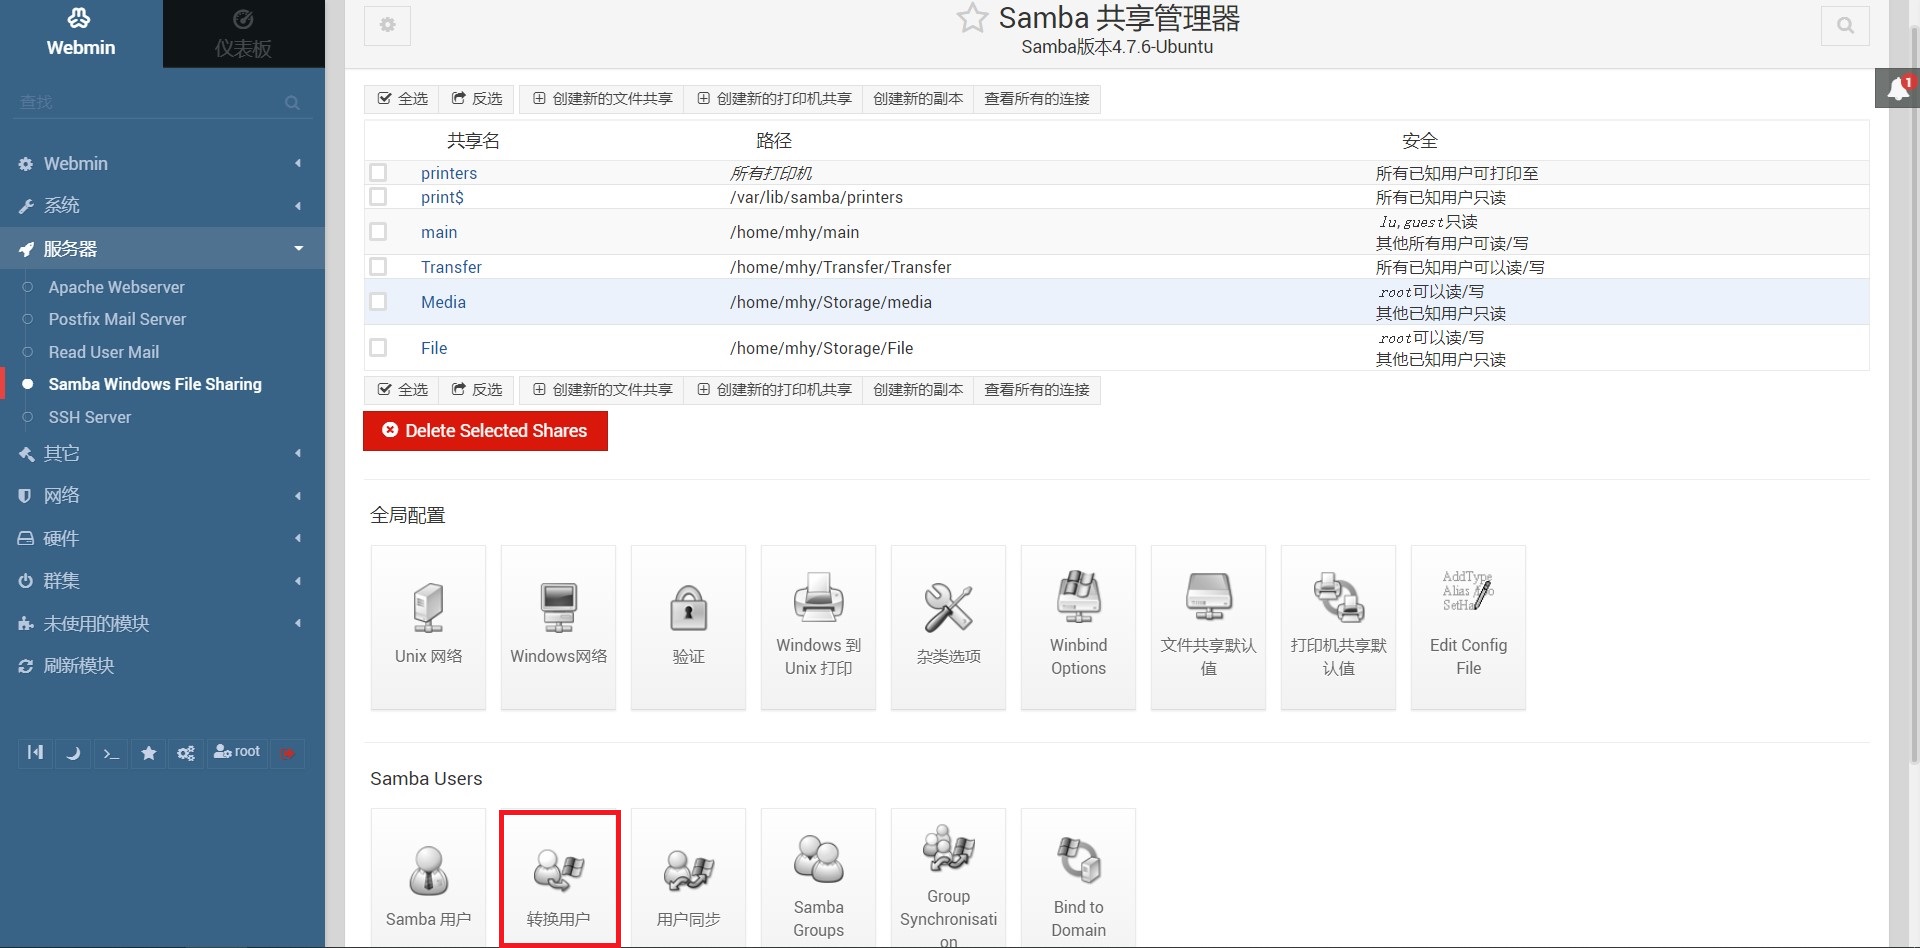Viewport: 1920px width, 948px height.
Task: Open the 杂类选项 tools icon
Action: 948,627
